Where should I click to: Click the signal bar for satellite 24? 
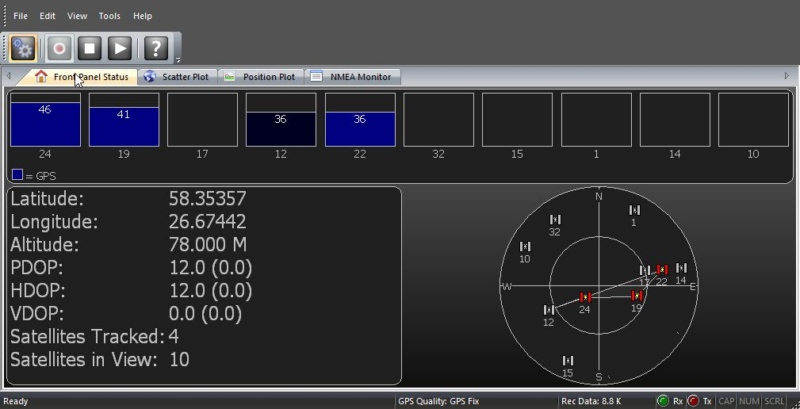45,123
